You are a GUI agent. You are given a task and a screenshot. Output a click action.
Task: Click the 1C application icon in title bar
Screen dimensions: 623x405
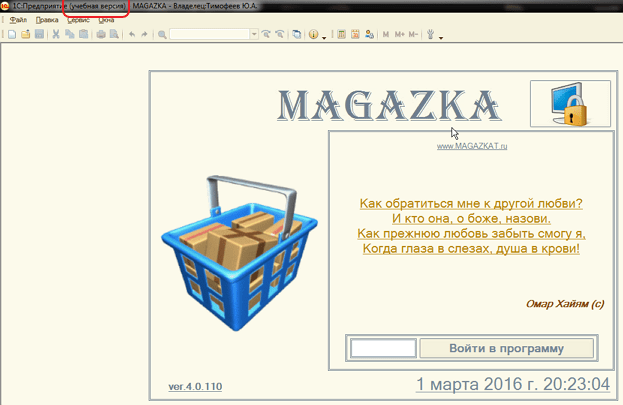pyautogui.click(x=4, y=6)
